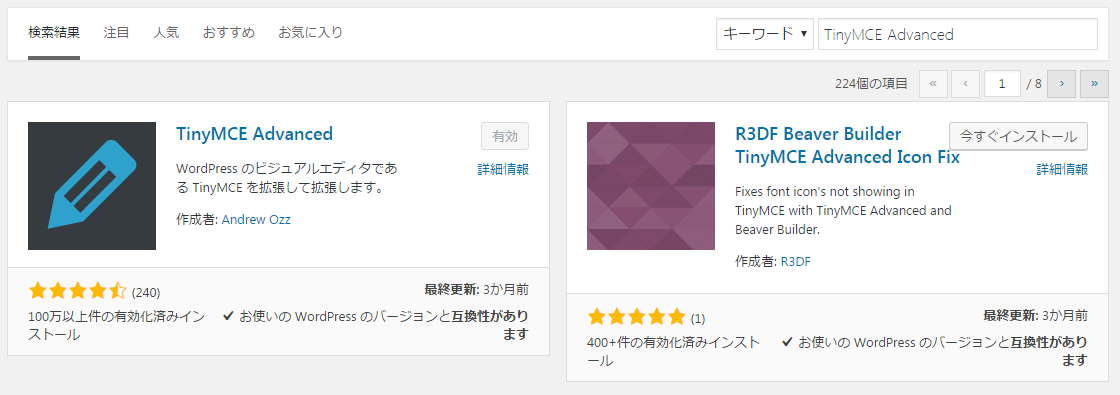
Task: Switch to the 人気 tab
Action: pos(166,32)
